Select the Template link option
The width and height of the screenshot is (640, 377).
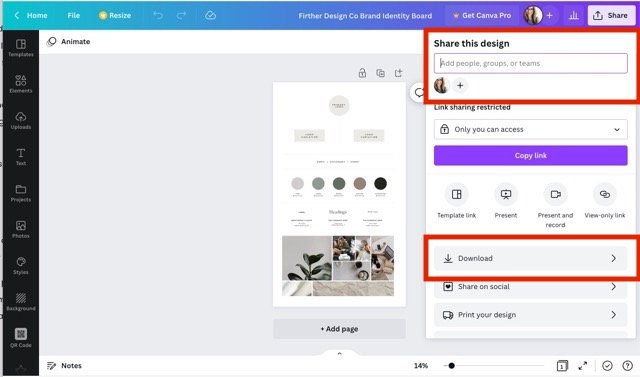click(x=456, y=202)
